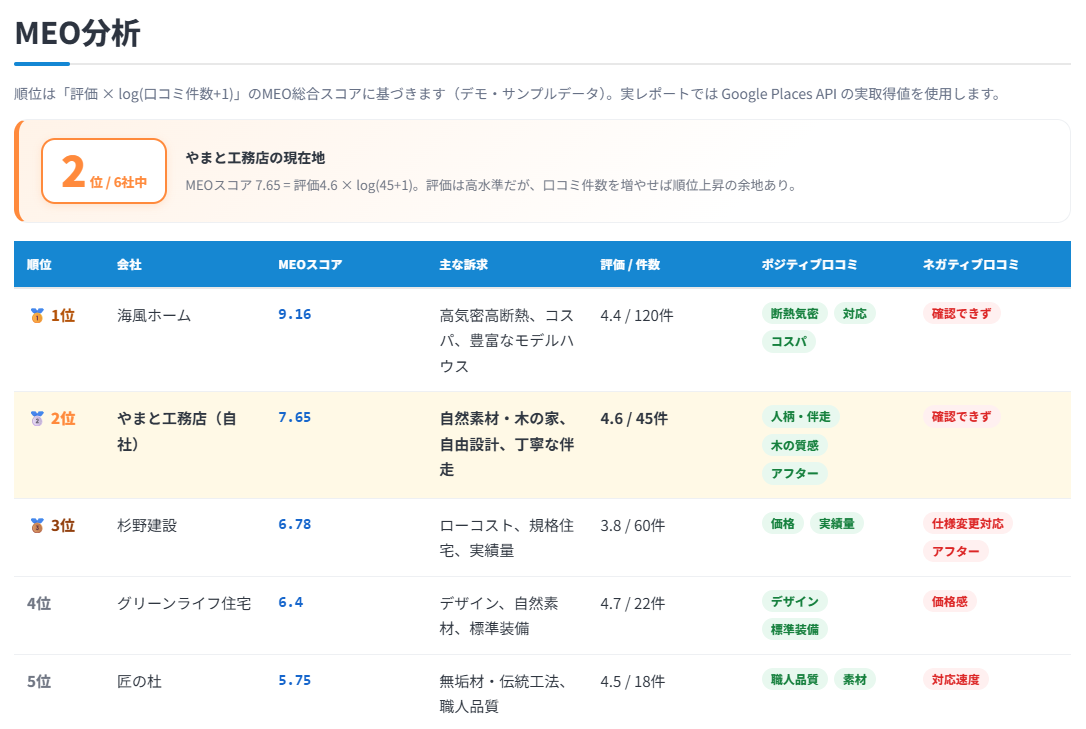Click the 職人品質 positive tag
1086x729 pixels.
(794, 680)
